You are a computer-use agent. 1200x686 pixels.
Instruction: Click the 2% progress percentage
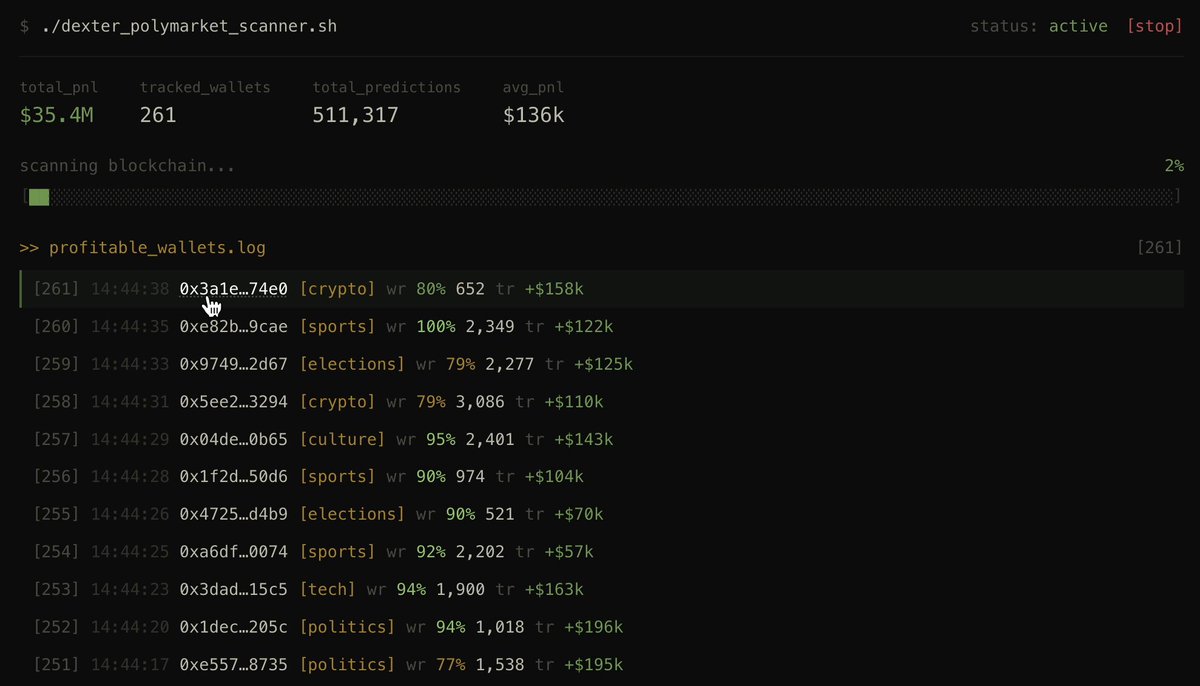pyautogui.click(x=1174, y=165)
